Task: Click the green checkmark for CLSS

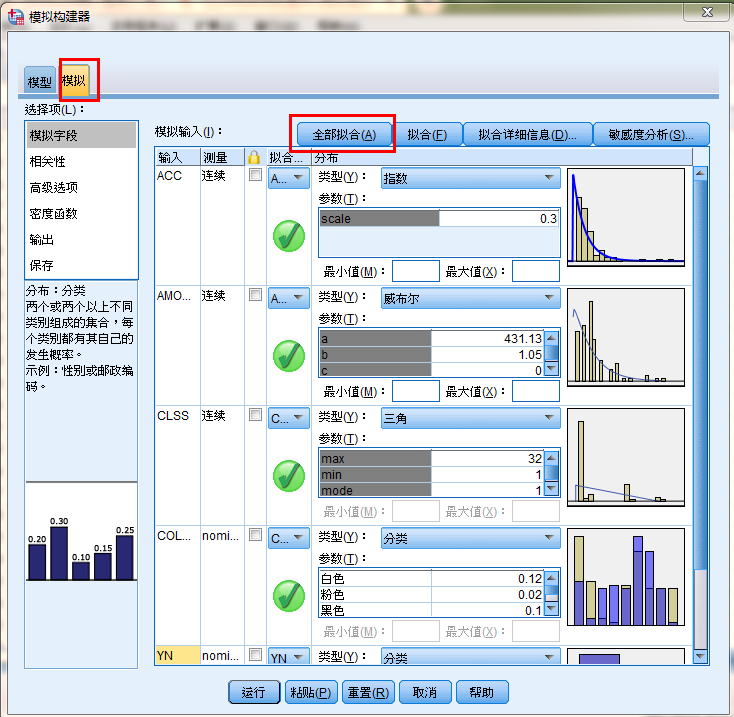Action: [x=289, y=476]
